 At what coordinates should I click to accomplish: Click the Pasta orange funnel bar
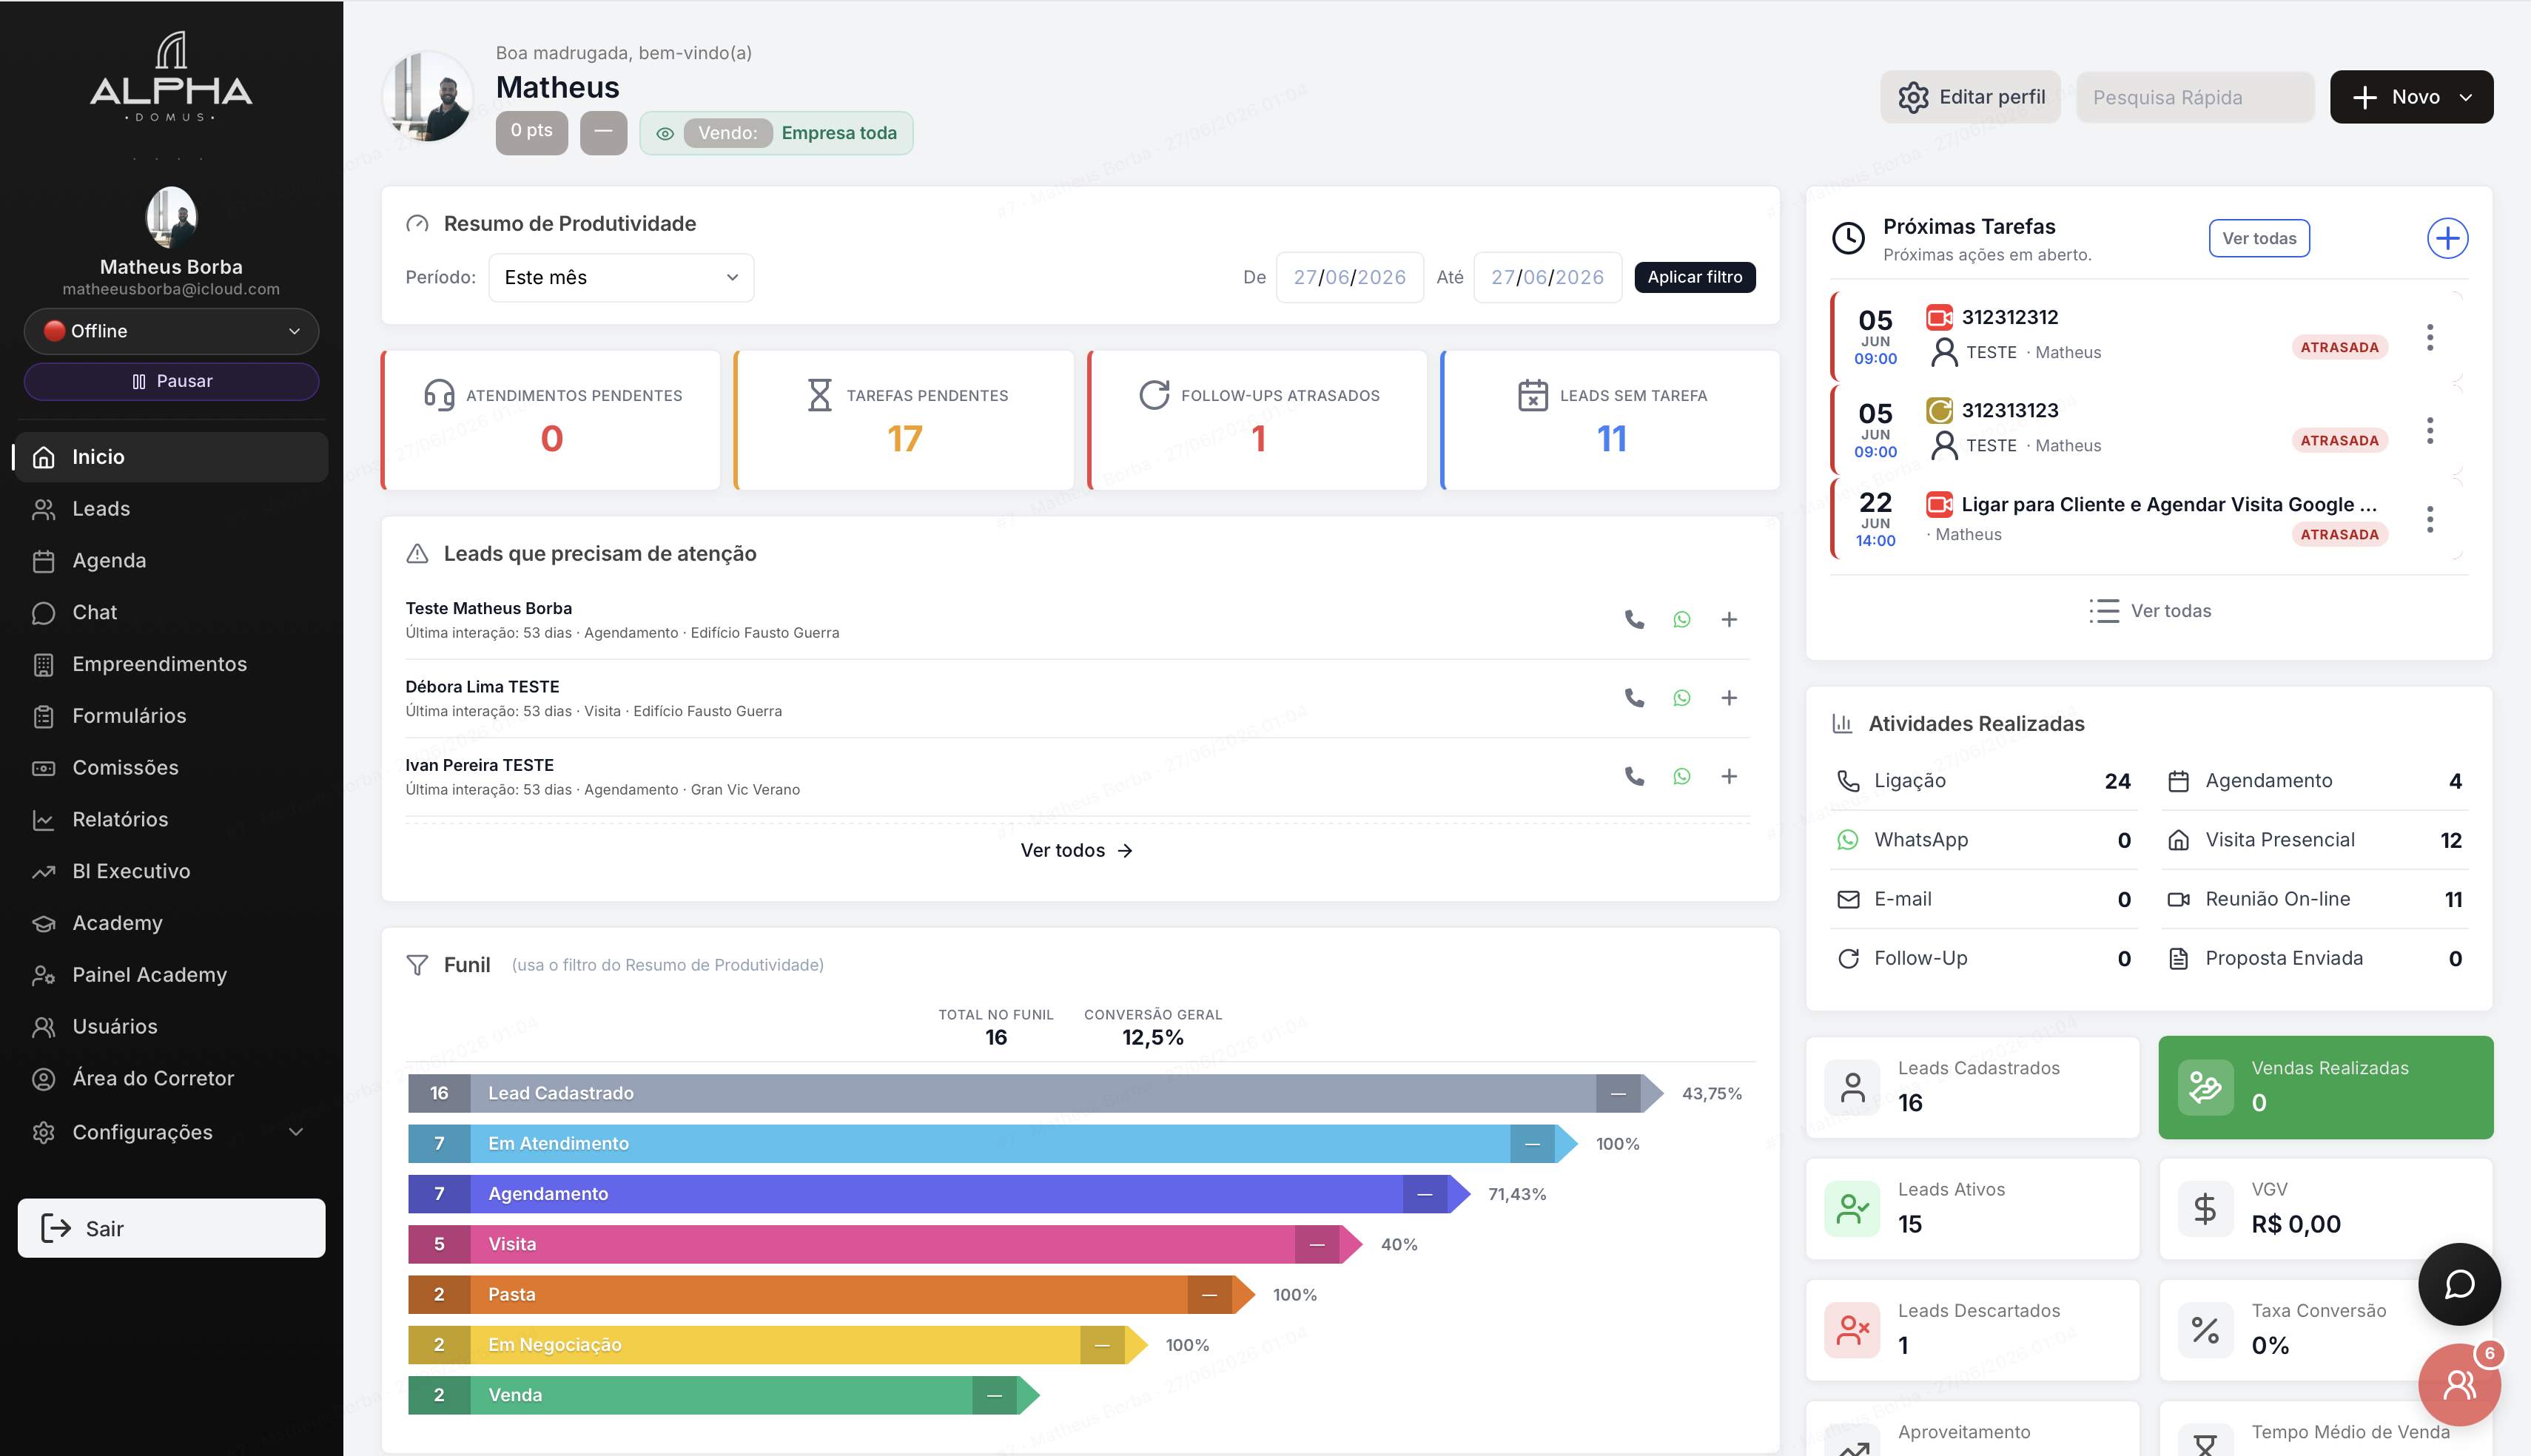830,1294
